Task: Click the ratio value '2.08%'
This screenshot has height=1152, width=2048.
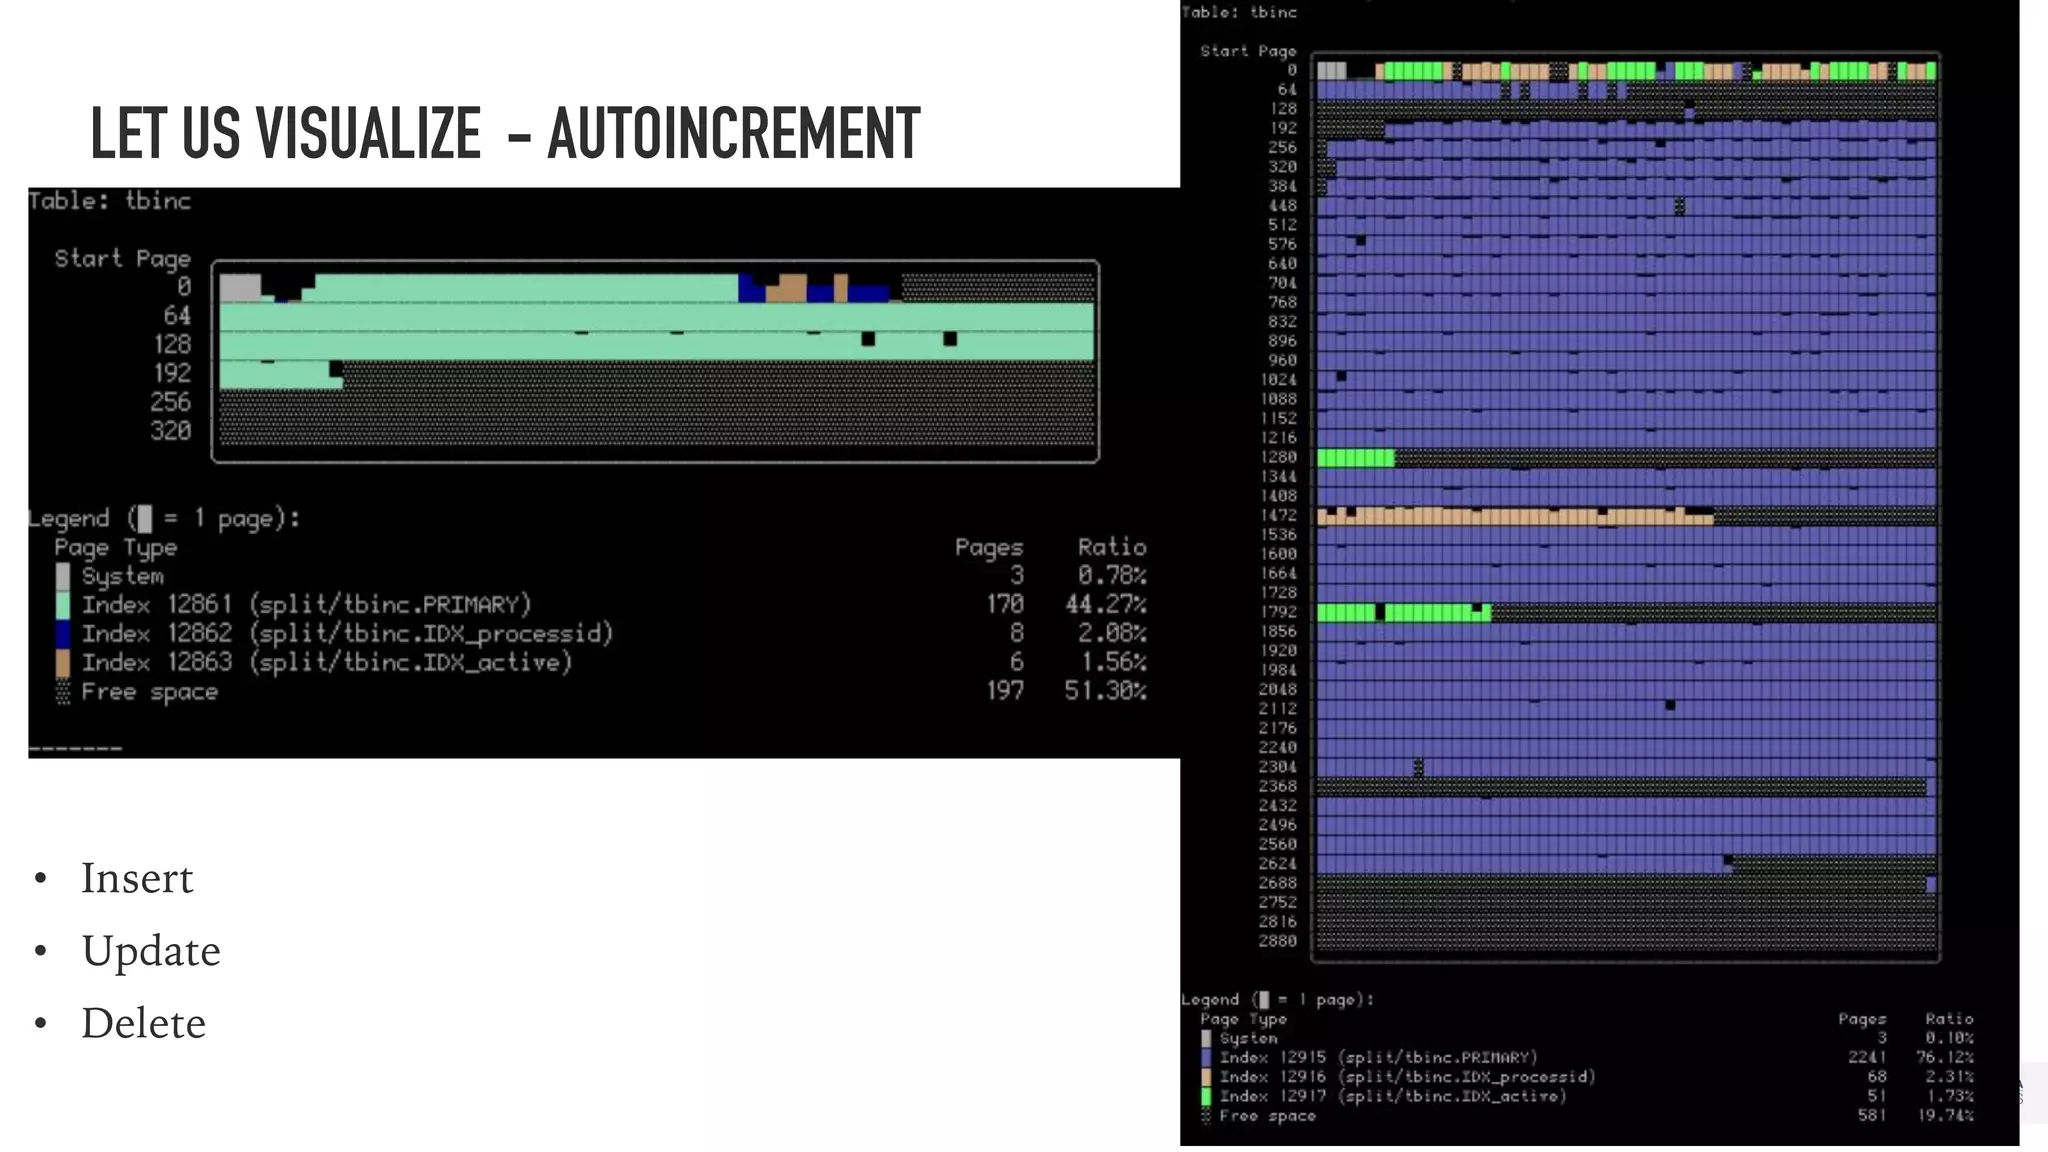Action: click(1112, 634)
